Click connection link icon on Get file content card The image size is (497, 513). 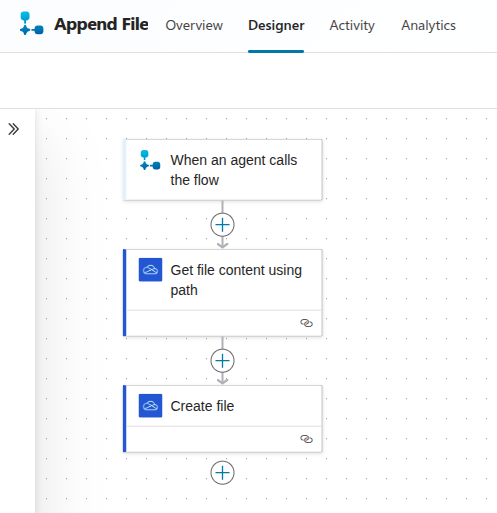tap(306, 323)
